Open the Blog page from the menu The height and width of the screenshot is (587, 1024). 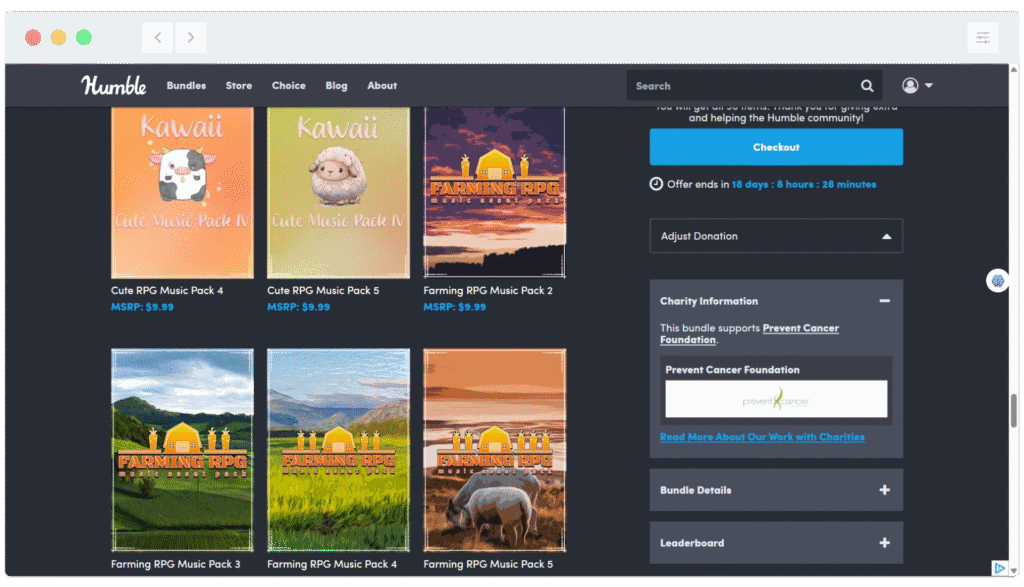coord(336,85)
